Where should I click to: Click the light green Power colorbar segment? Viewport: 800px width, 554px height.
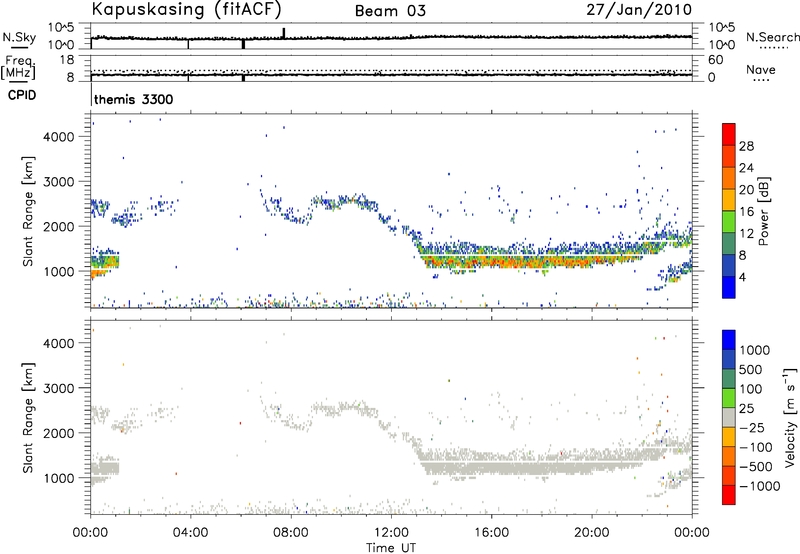pyautogui.click(x=729, y=221)
